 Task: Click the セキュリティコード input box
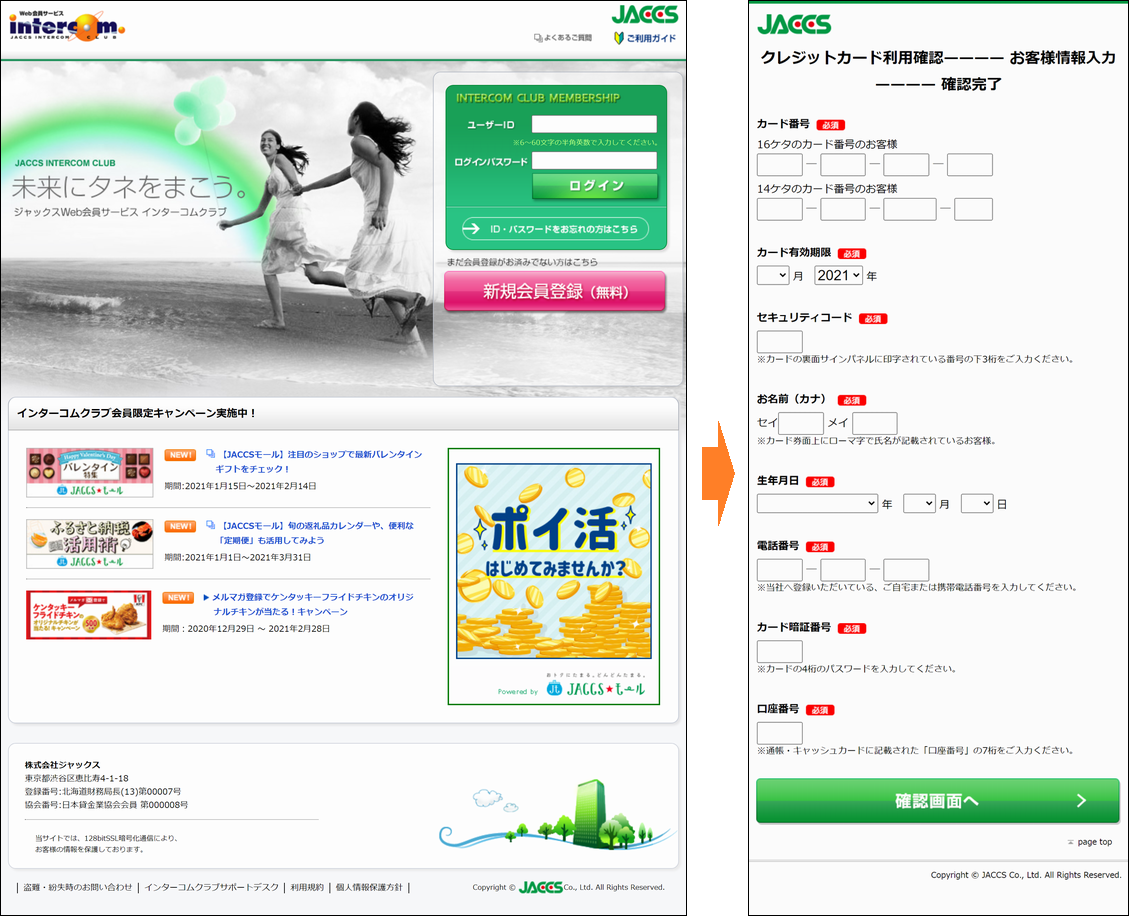(x=779, y=342)
